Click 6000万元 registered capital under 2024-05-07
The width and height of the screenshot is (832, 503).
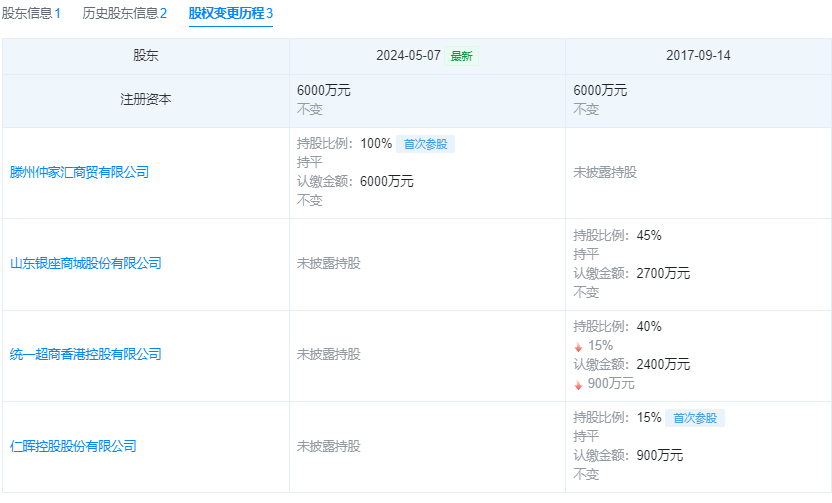pyautogui.click(x=324, y=90)
